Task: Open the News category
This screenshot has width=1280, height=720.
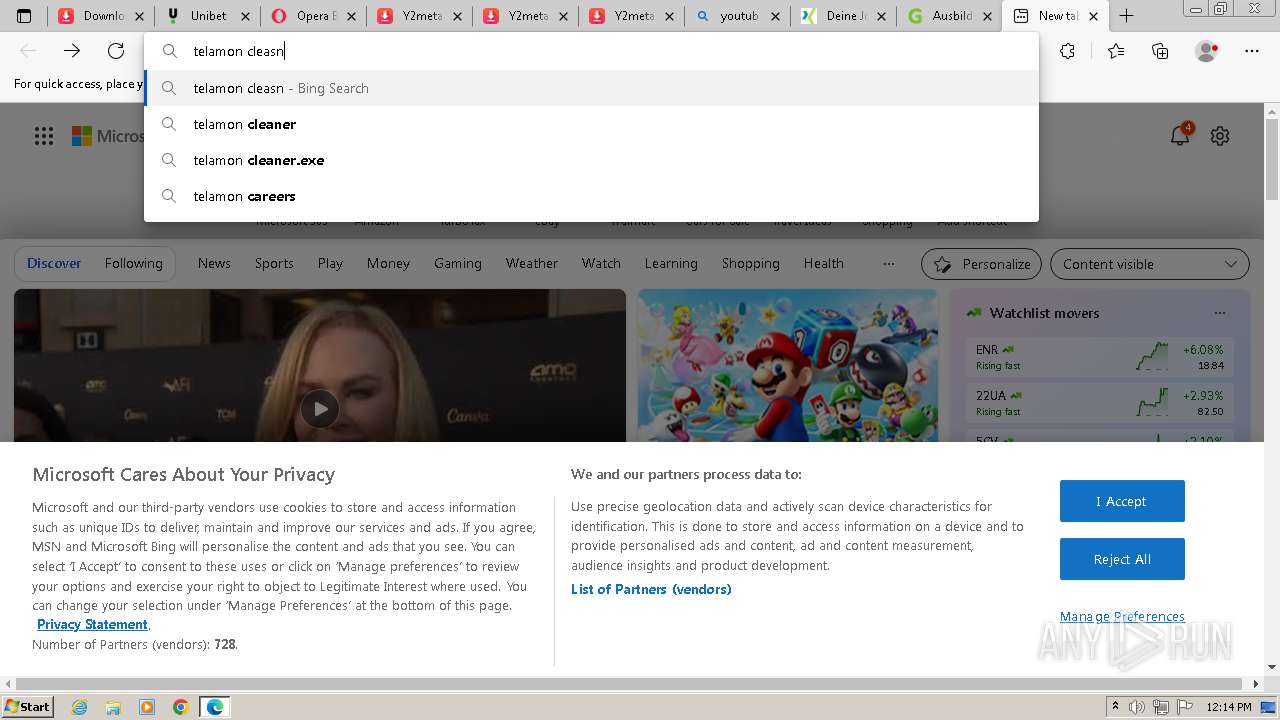Action: [214, 264]
